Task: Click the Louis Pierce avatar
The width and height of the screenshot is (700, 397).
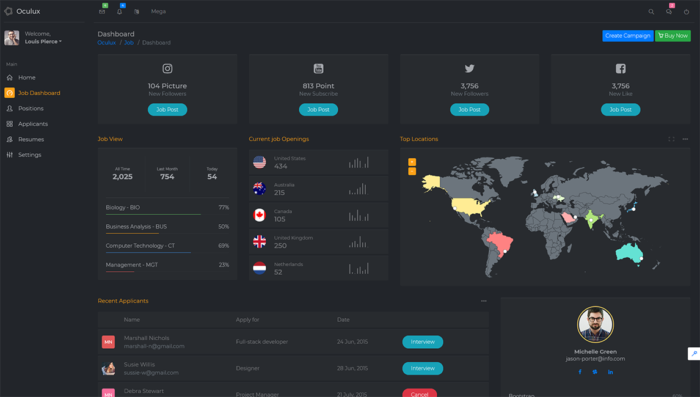Action: coord(12,38)
